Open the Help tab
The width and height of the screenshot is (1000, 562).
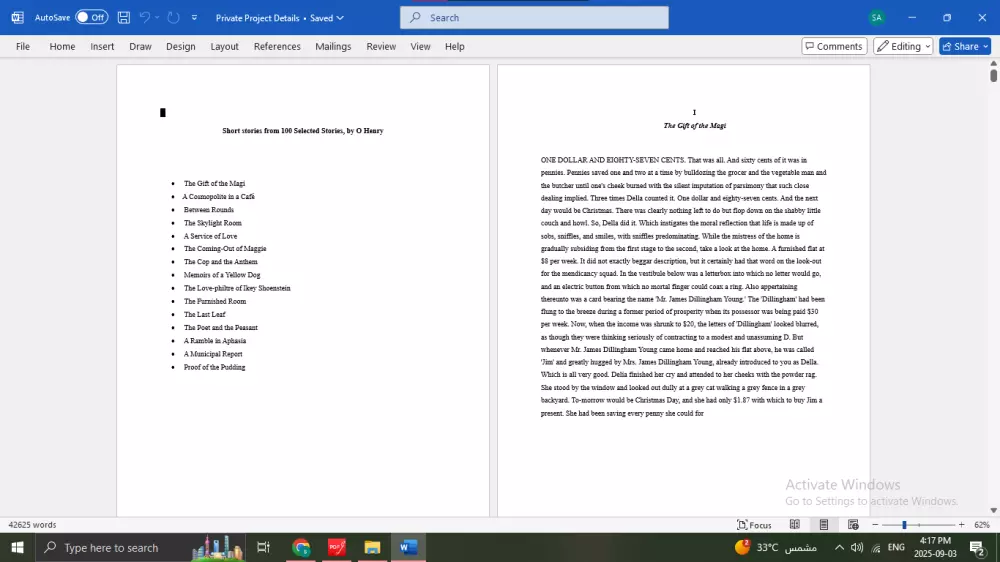pyautogui.click(x=455, y=46)
